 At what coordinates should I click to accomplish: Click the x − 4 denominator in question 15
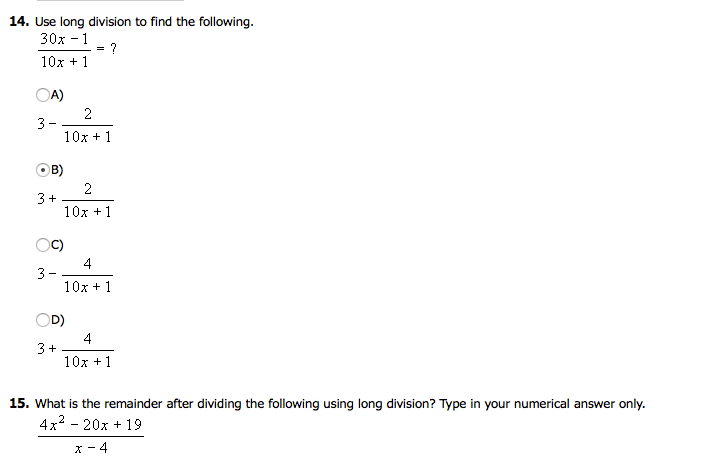(91, 448)
